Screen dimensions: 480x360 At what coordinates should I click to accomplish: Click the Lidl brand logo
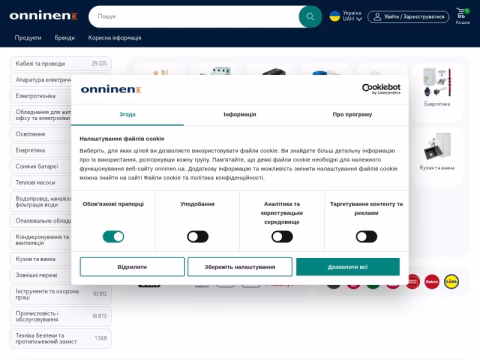point(452,282)
